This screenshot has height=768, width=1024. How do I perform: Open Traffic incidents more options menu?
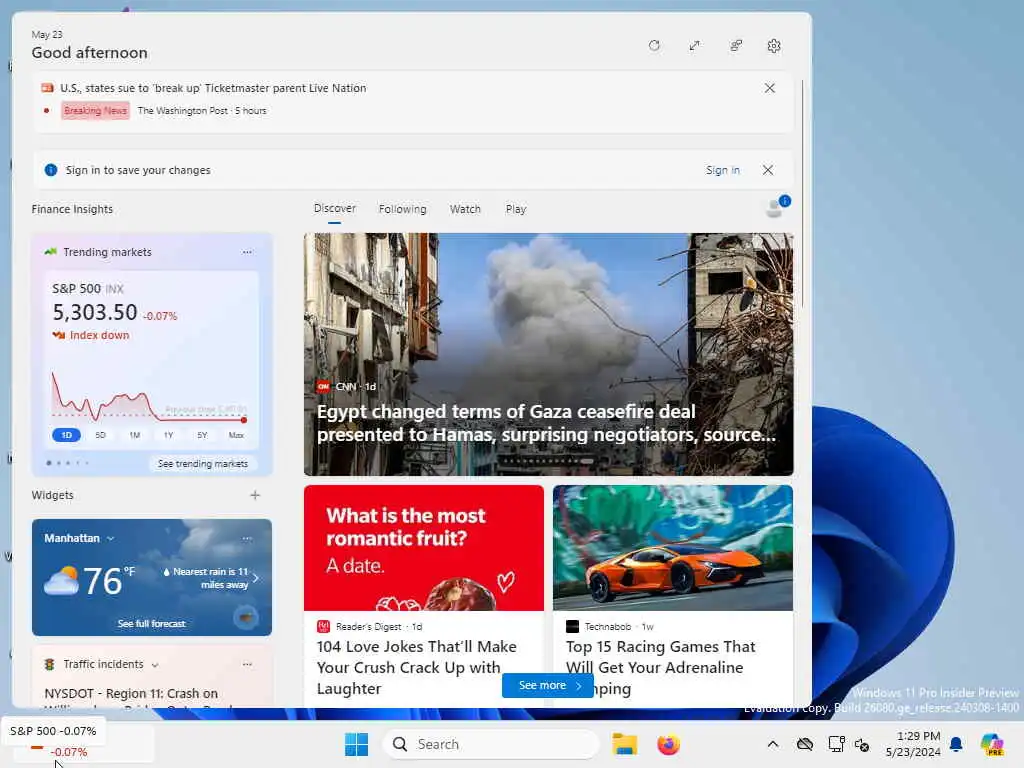pyautogui.click(x=247, y=664)
